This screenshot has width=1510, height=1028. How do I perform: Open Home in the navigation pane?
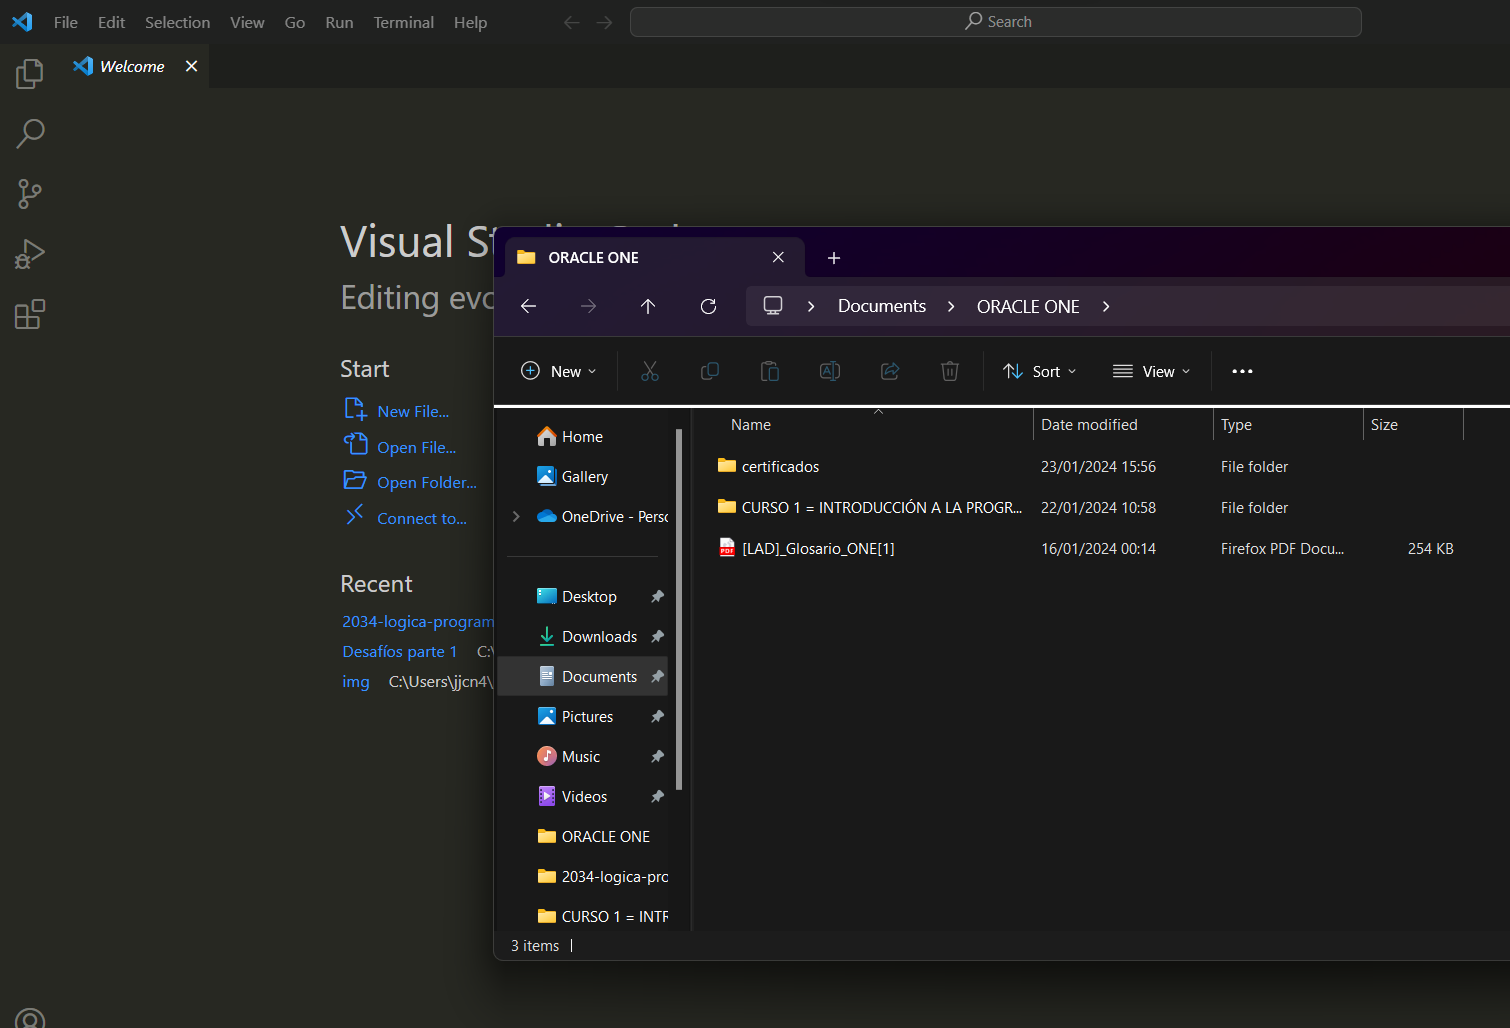(583, 436)
